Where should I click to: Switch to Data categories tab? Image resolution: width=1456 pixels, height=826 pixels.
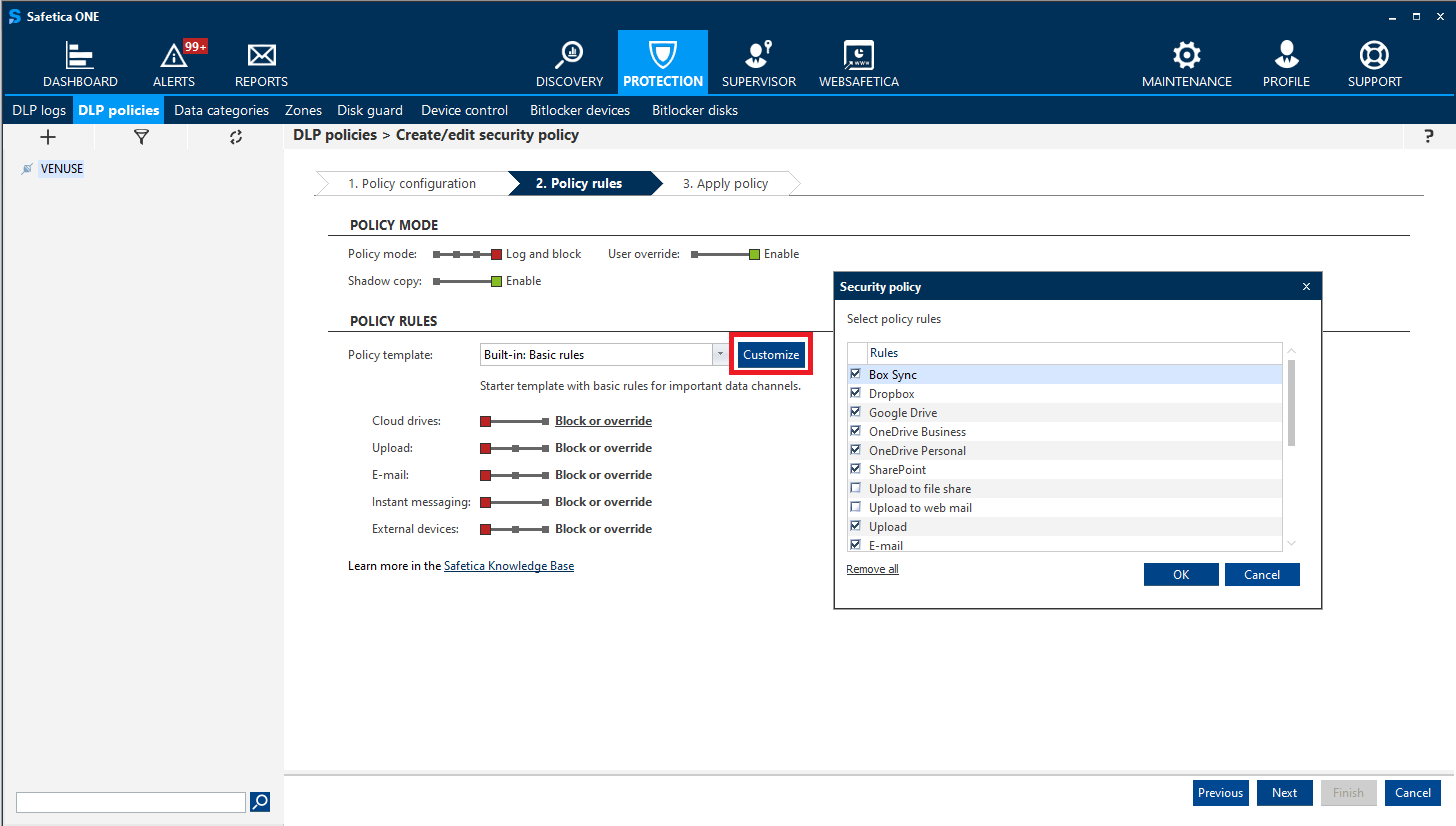click(221, 110)
